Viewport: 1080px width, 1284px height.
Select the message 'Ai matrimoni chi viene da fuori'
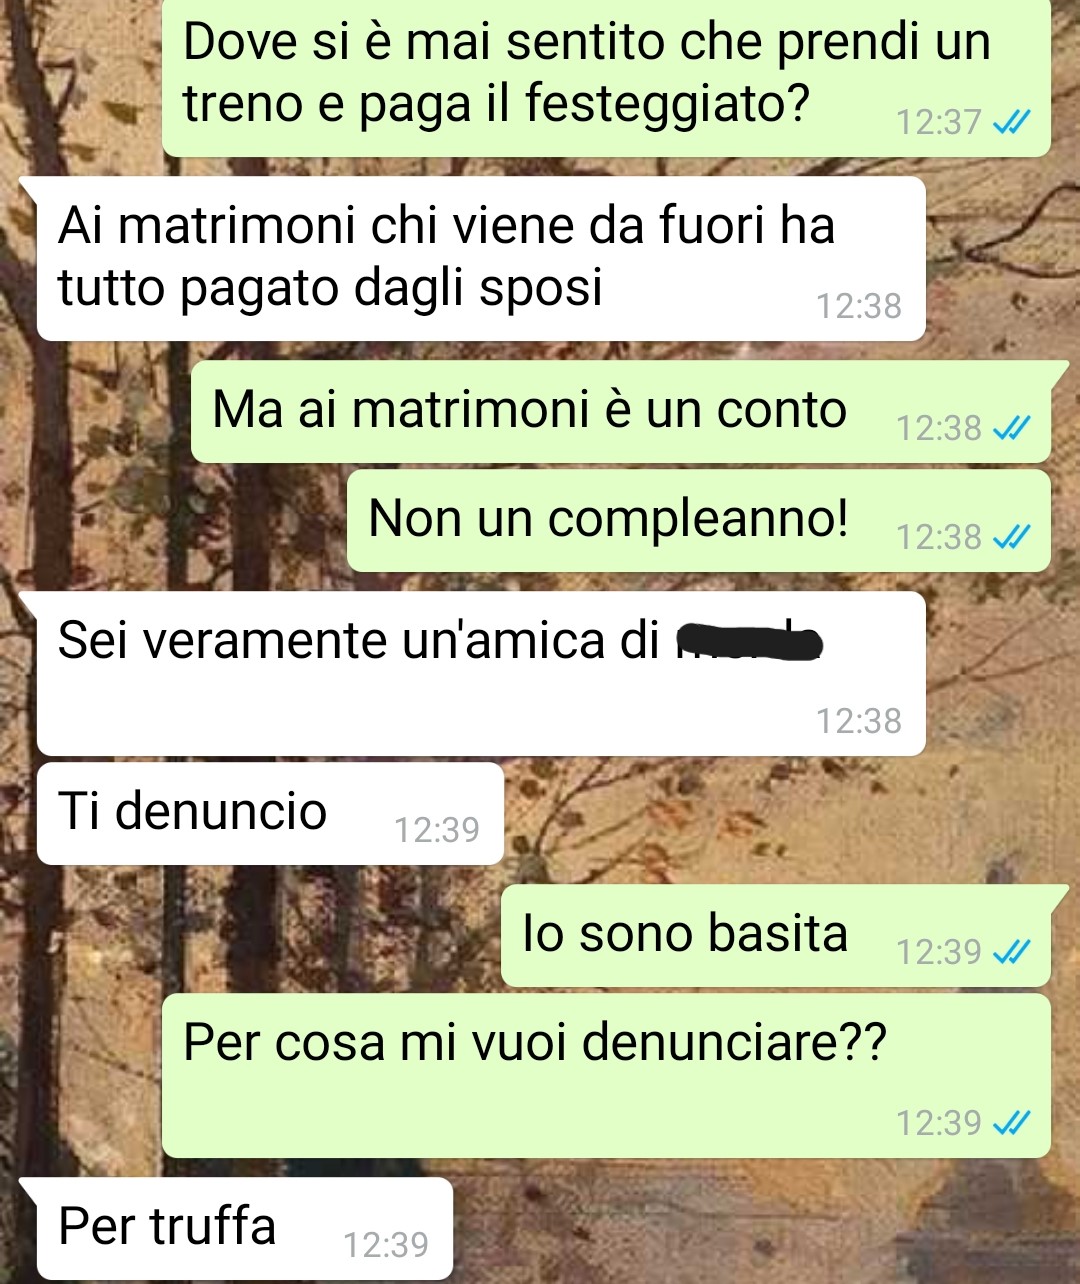pyautogui.click(x=480, y=259)
